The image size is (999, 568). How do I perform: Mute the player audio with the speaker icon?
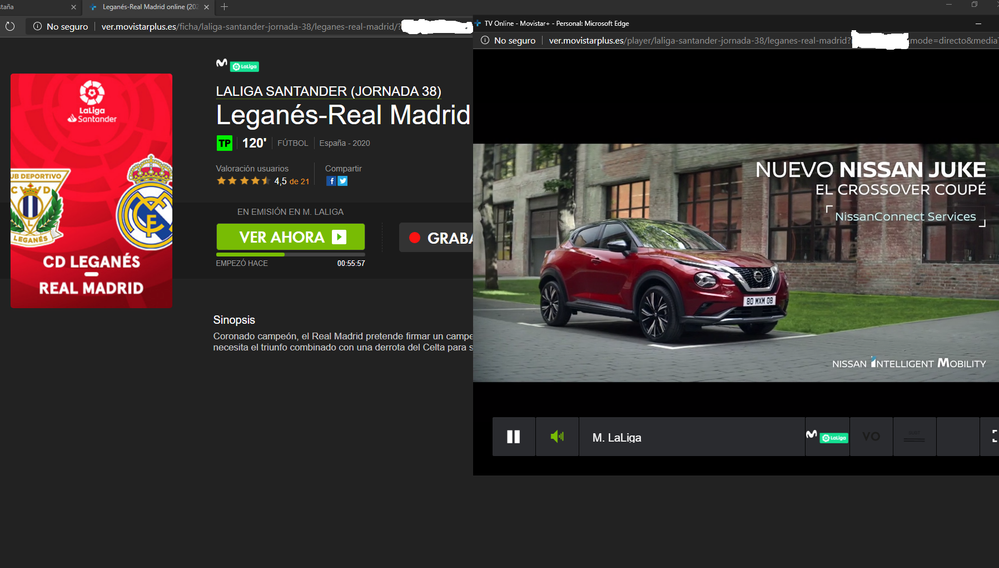pyautogui.click(x=557, y=437)
